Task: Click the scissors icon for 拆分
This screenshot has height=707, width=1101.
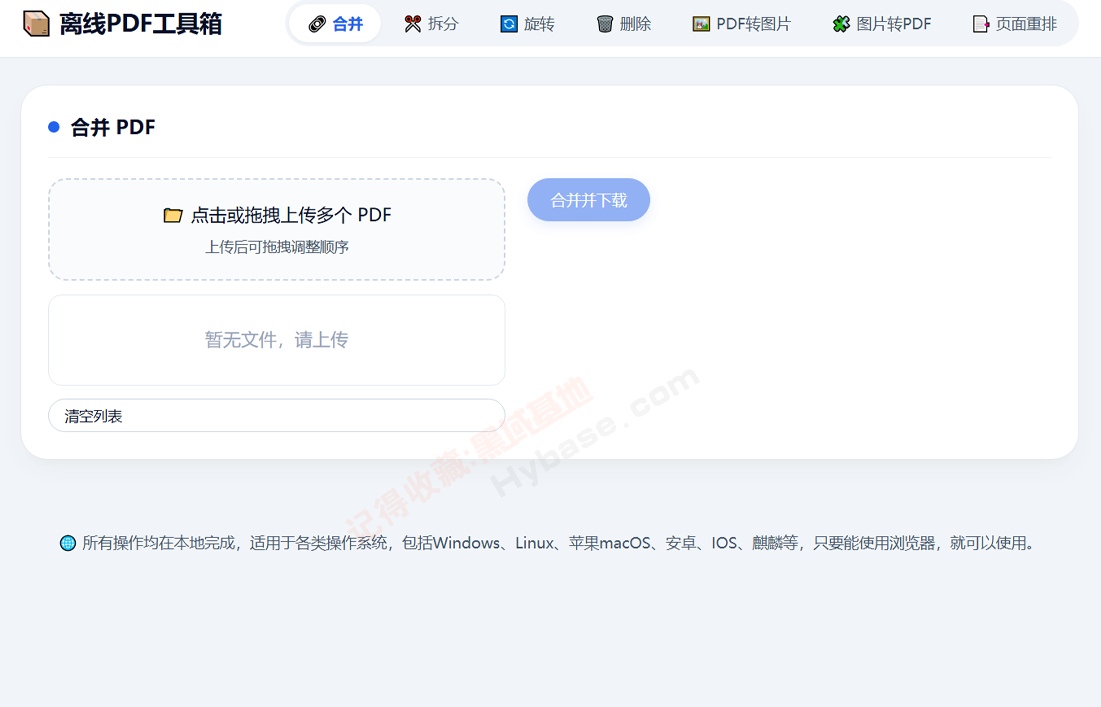Action: pos(413,25)
